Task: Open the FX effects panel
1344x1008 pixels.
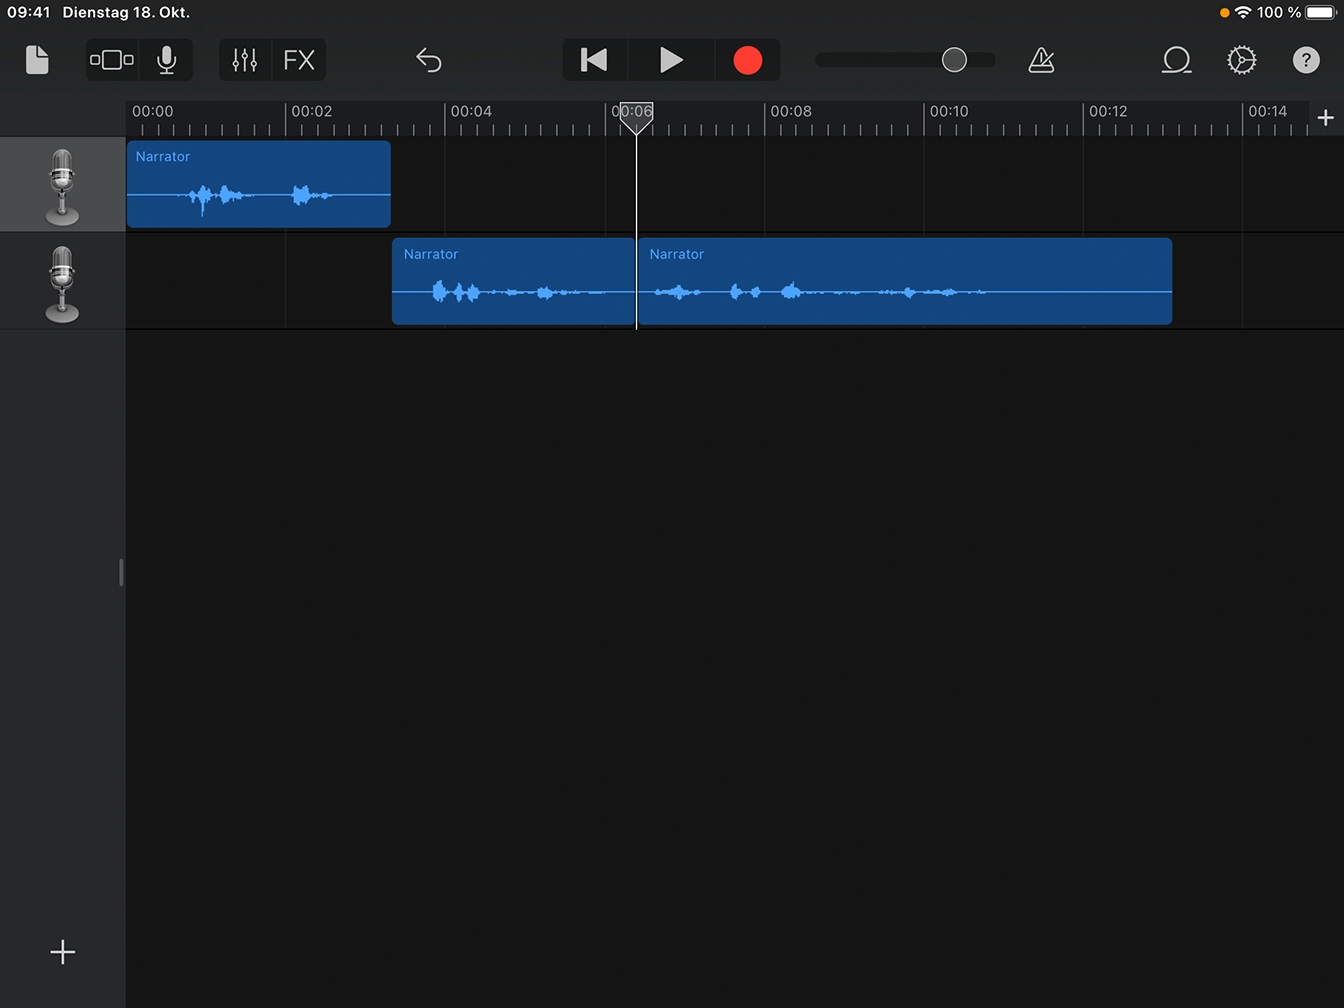Action: coord(299,60)
